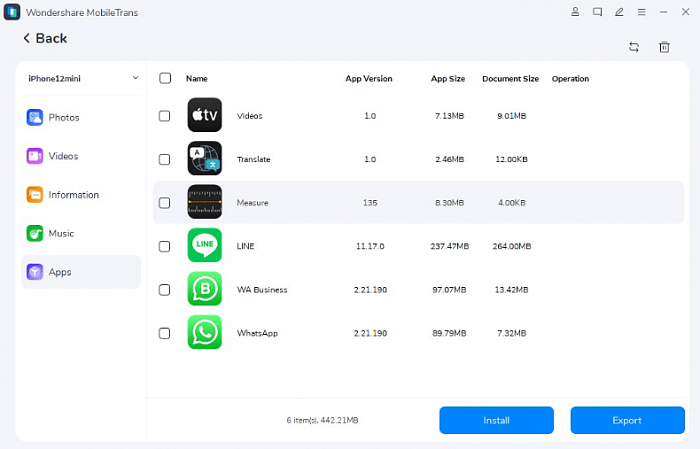This screenshot has height=449, width=700.
Task: Click the 'LINE' name text
Action: (x=246, y=246)
